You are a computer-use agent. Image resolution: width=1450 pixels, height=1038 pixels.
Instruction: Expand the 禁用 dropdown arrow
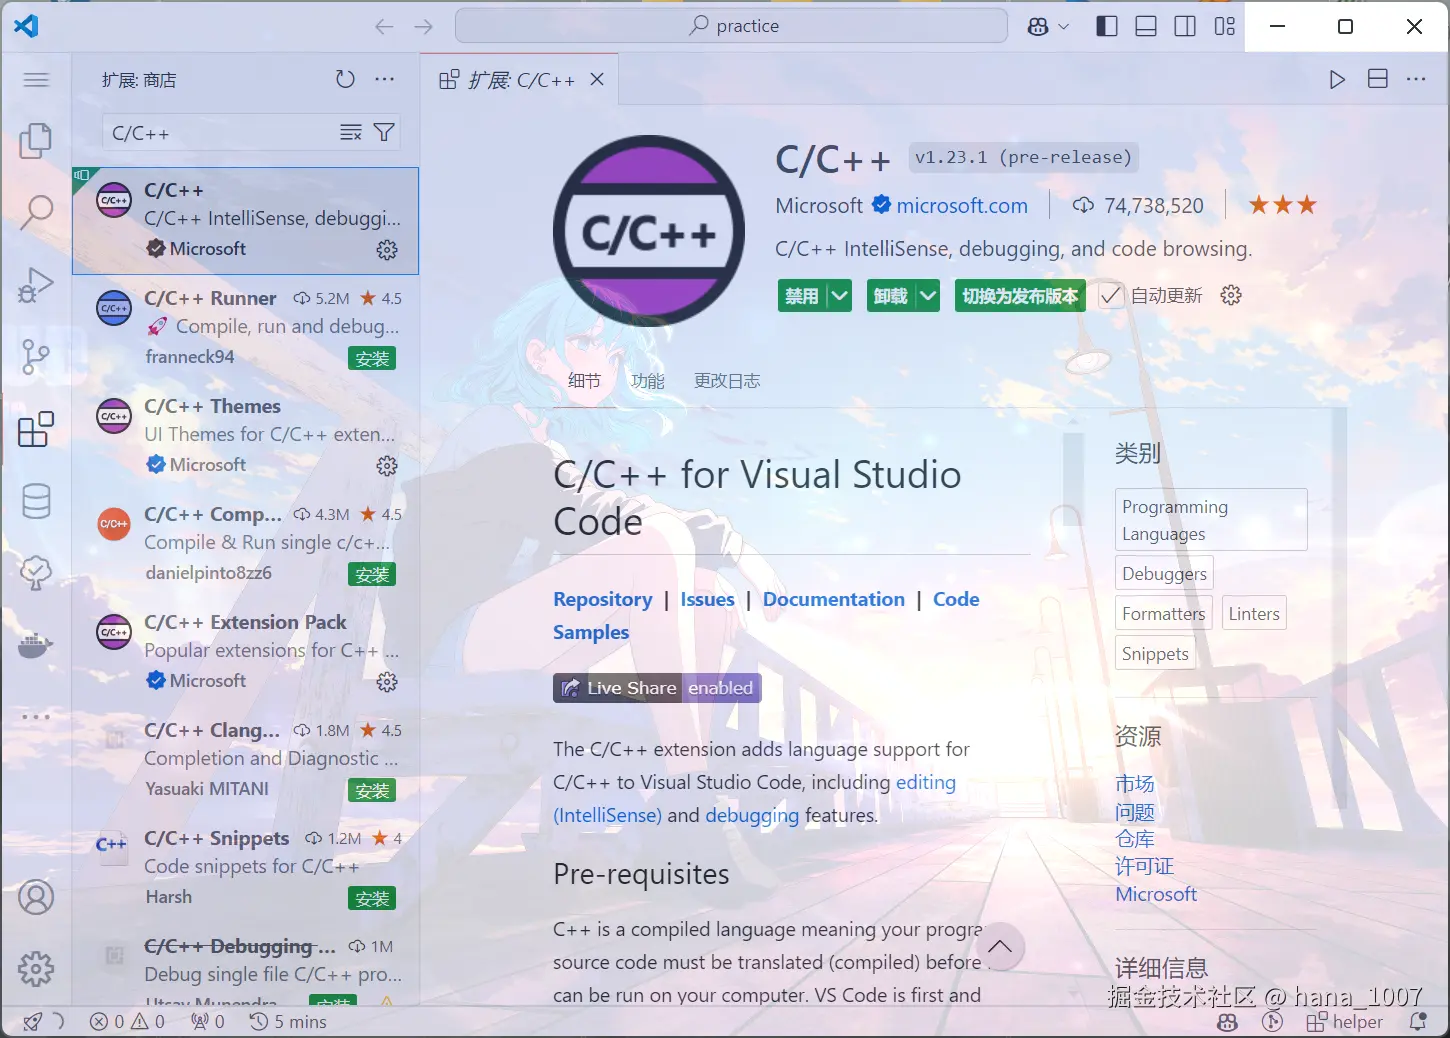click(x=840, y=295)
